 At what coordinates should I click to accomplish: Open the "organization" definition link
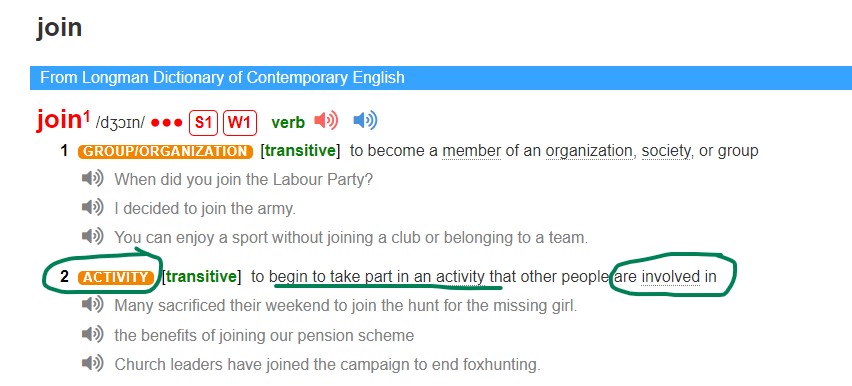coord(590,151)
